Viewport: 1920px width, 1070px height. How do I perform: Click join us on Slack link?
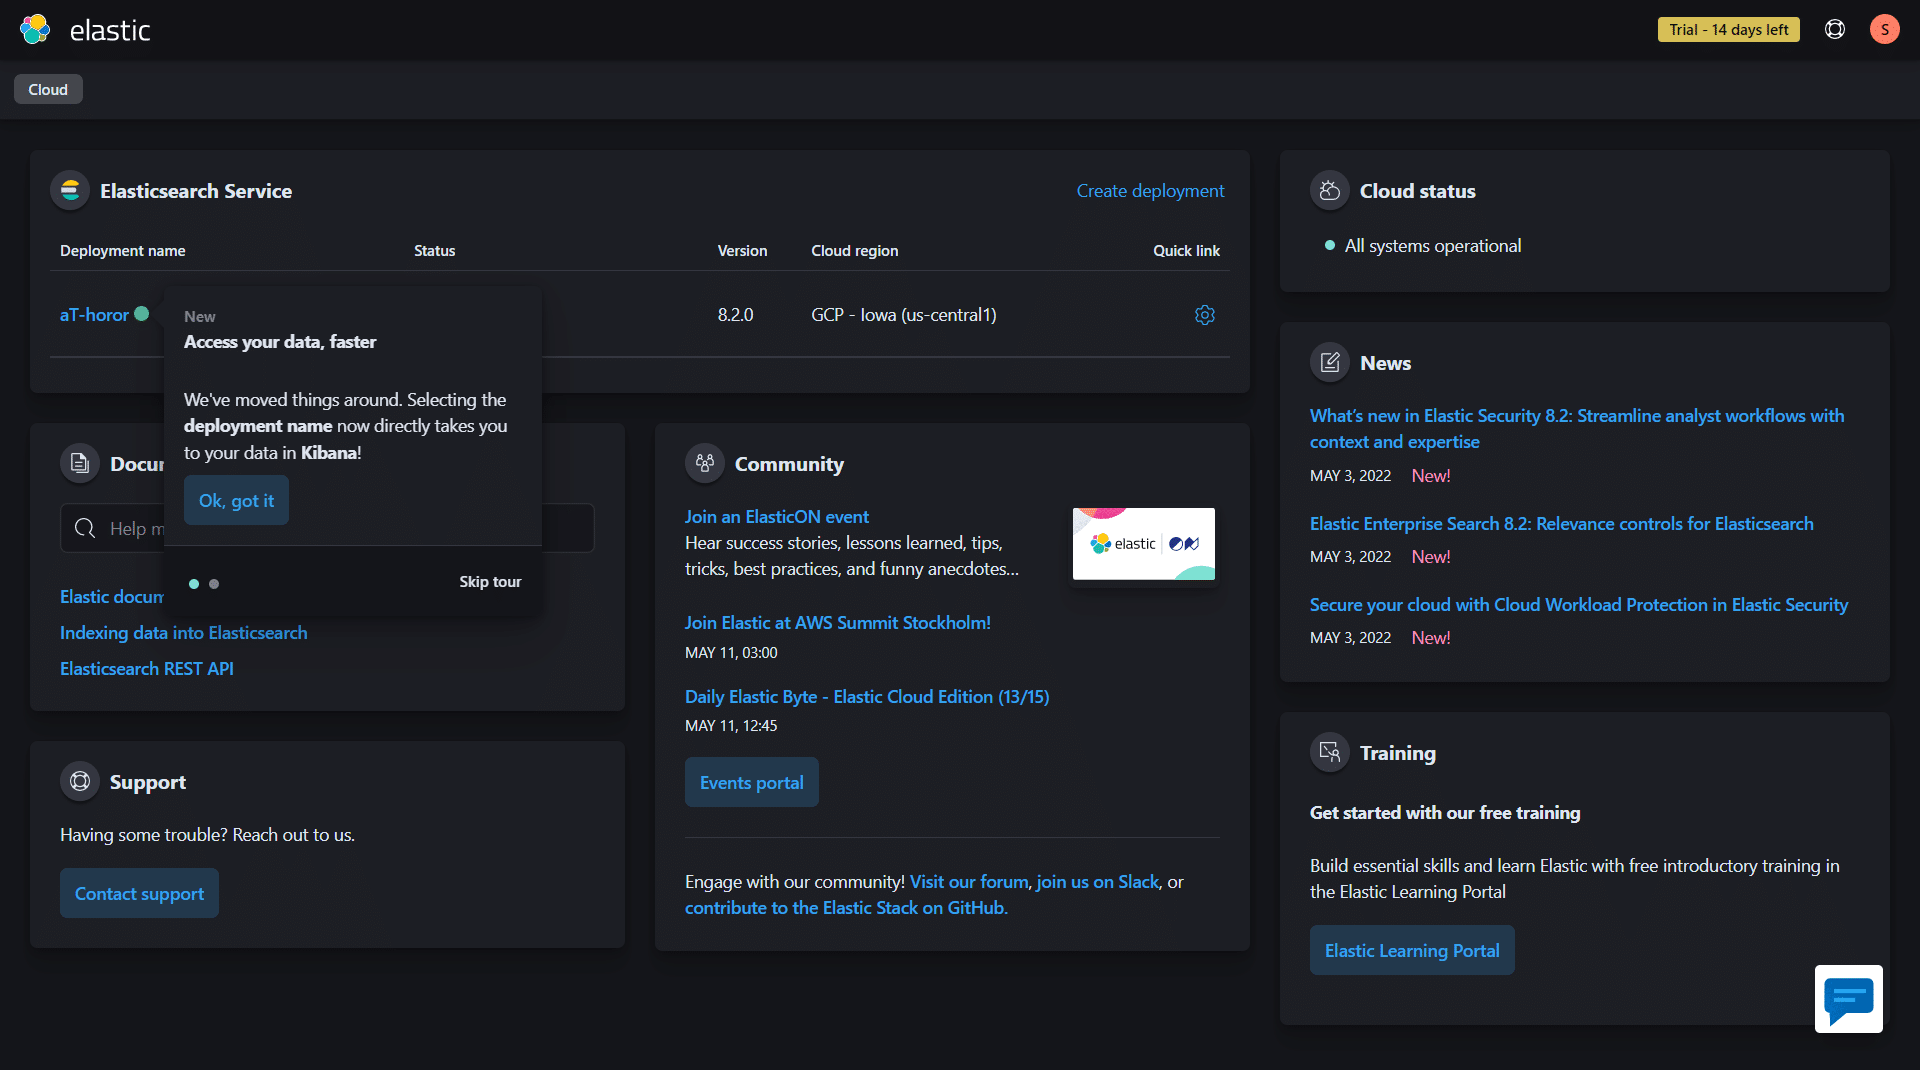tap(1097, 882)
